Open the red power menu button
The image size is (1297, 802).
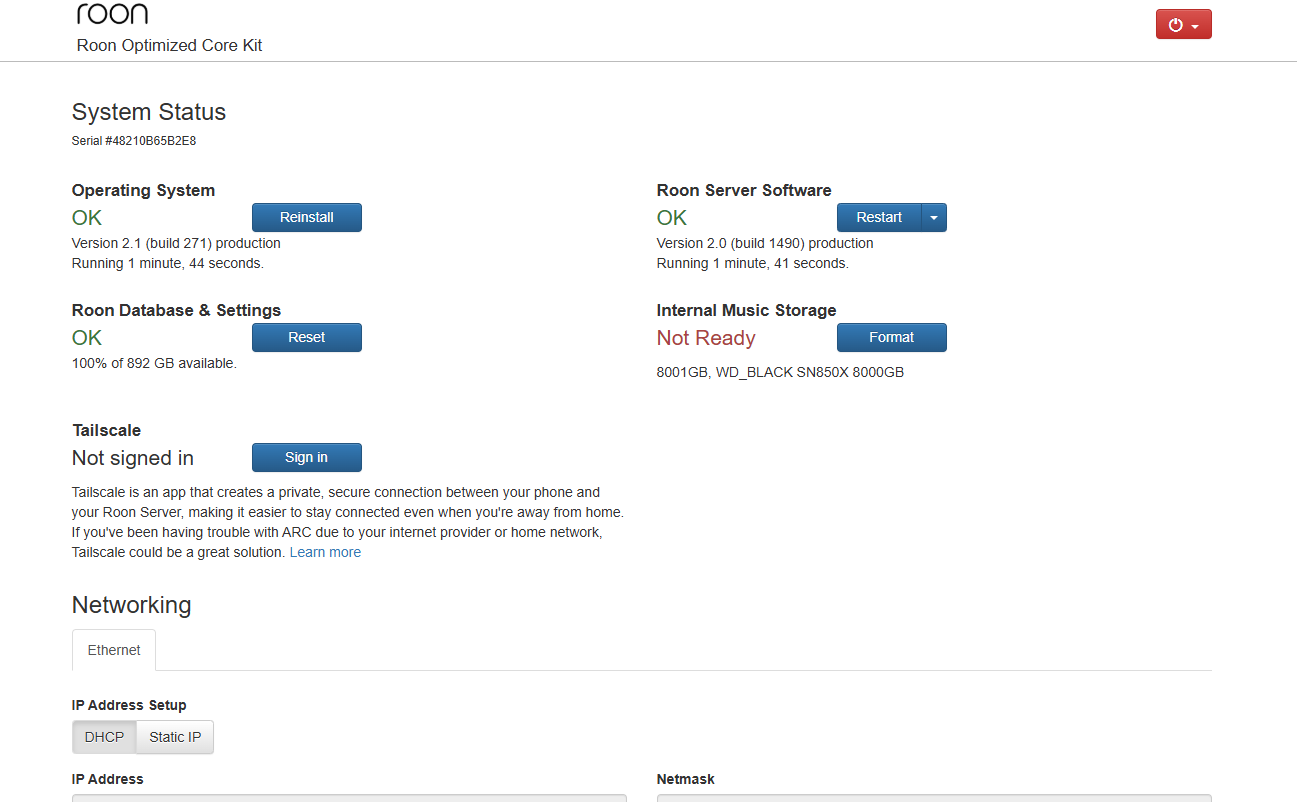(1183, 25)
